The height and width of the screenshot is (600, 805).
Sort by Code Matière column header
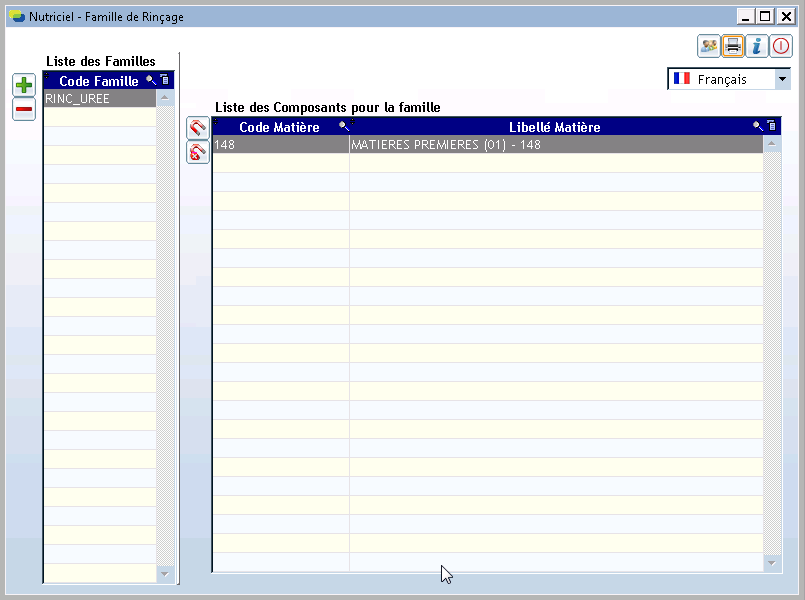coord(279,127)
